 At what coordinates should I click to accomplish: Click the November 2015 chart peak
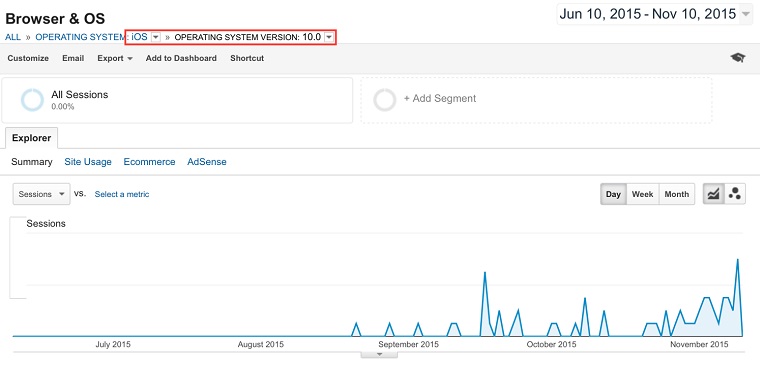737,260
